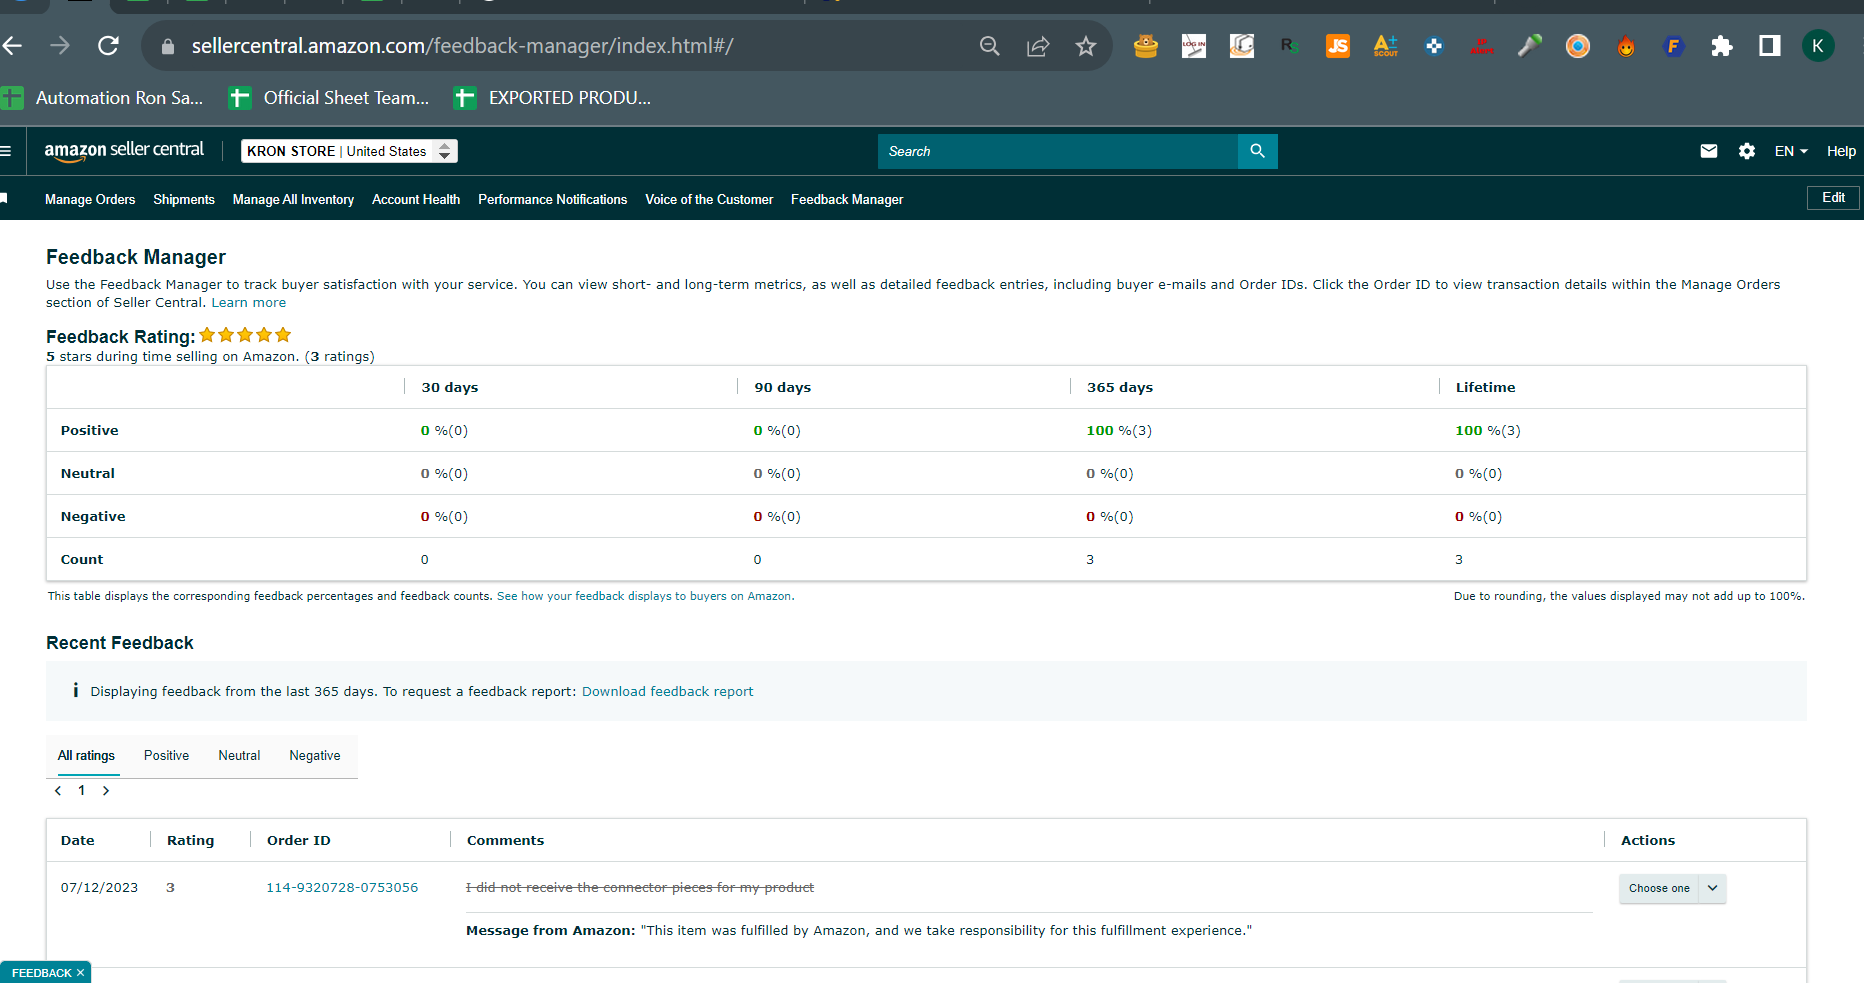The width and height of the screenshot is (1864, 983).
Task: Go back to the previous page
Action: [12, 46]
